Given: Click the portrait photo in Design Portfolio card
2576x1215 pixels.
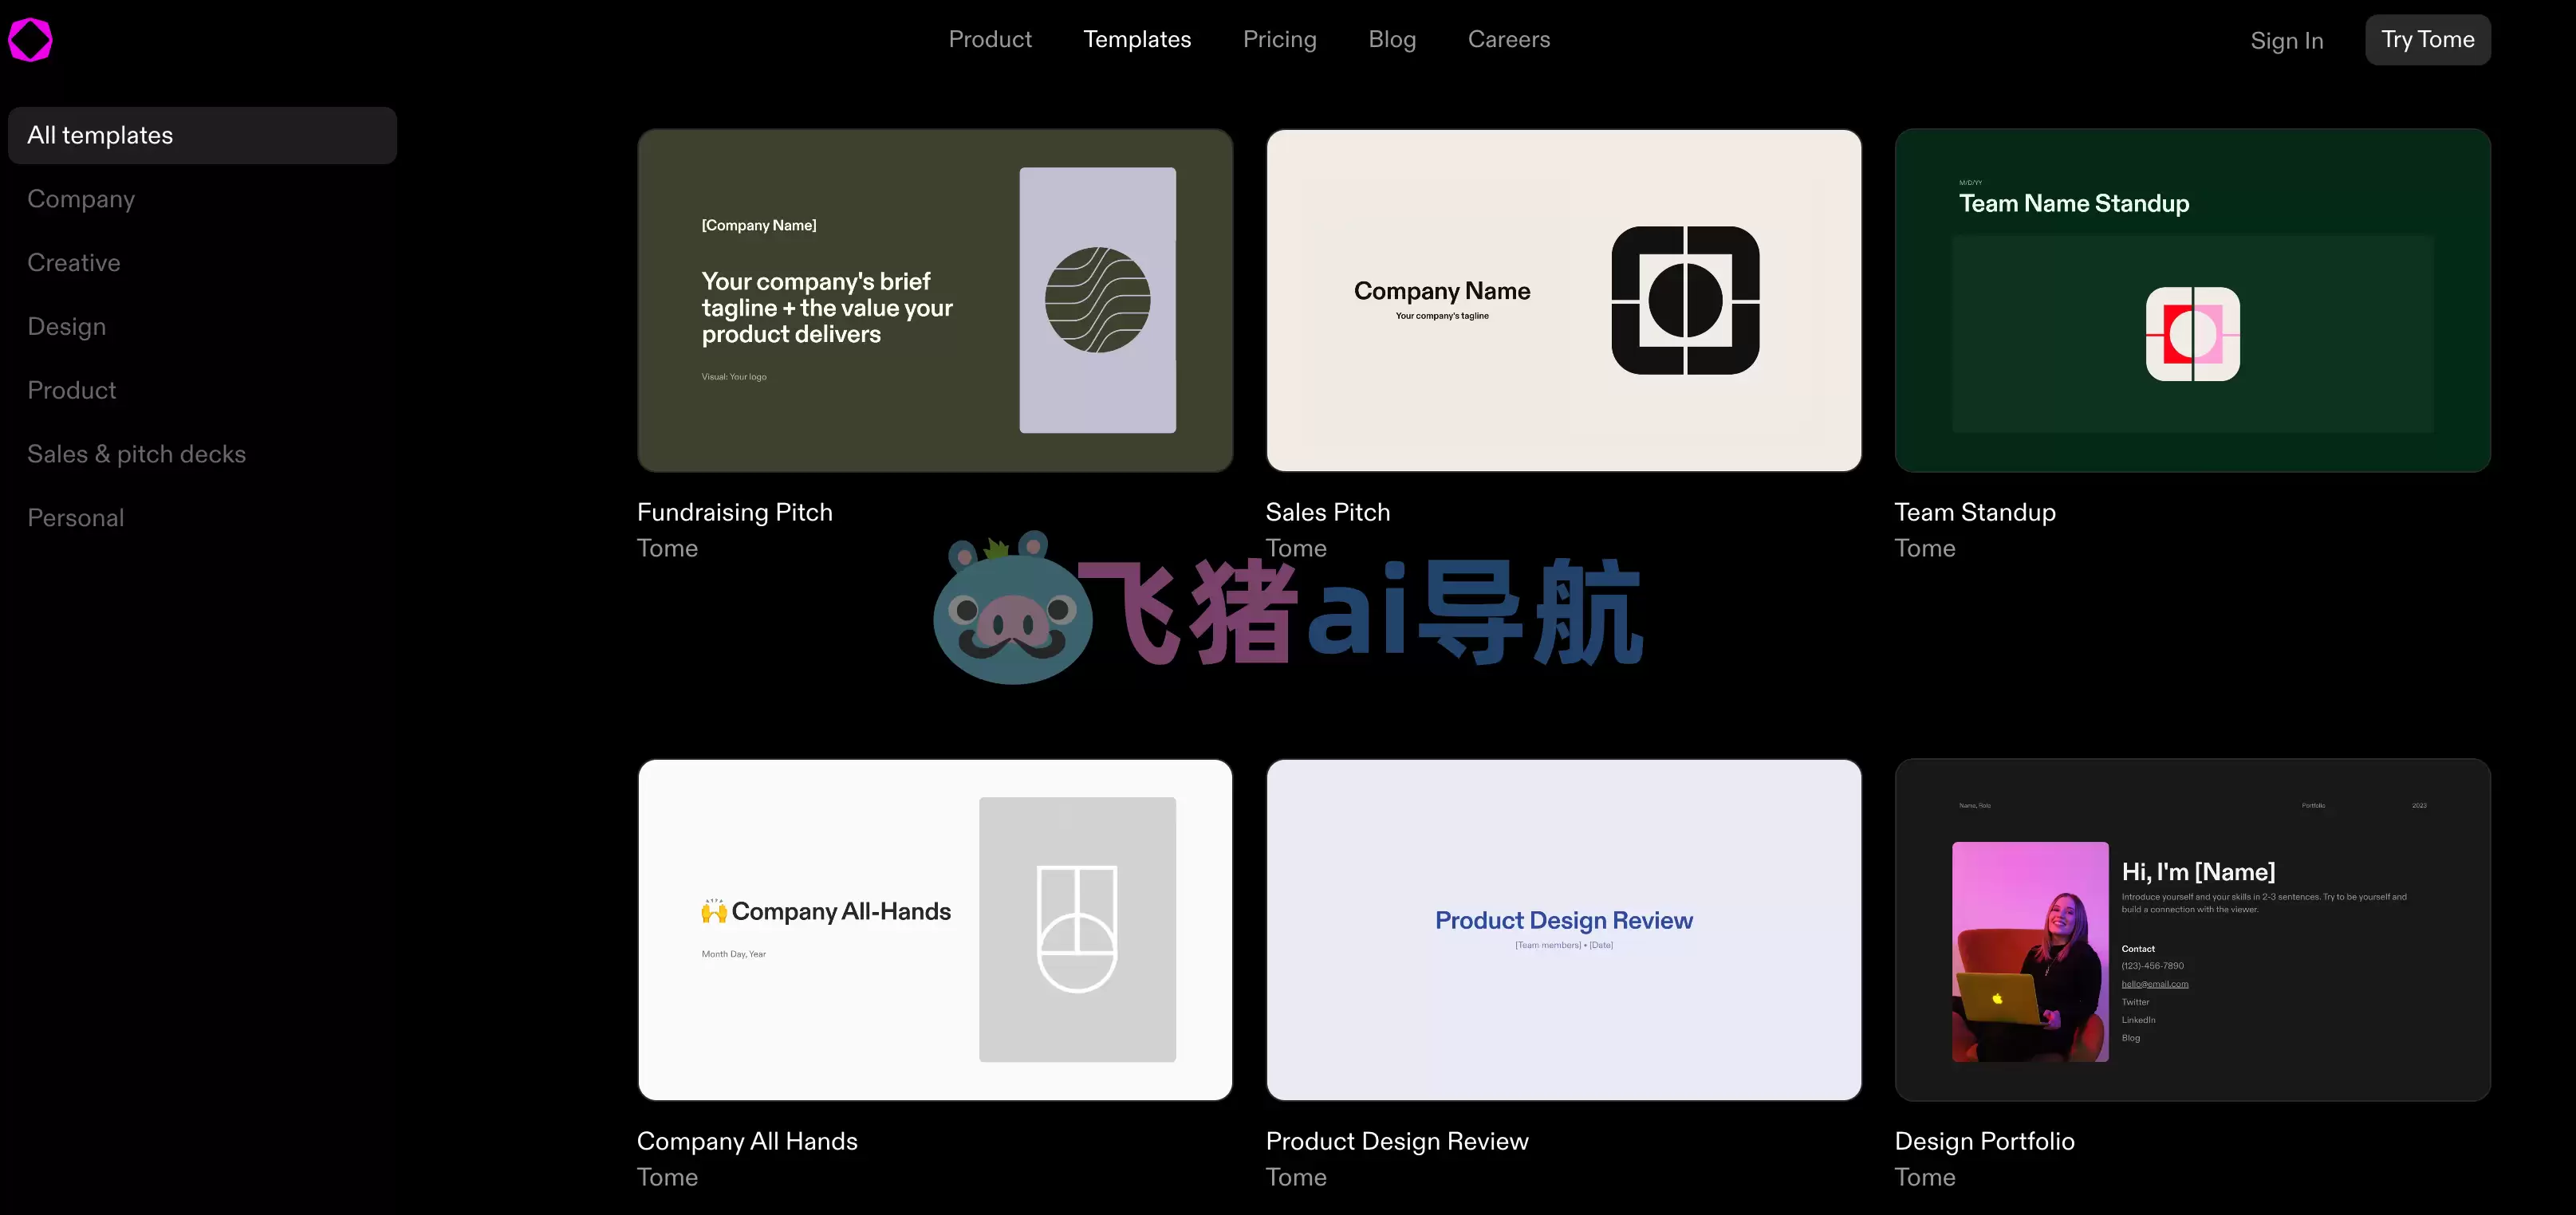Looking at the screenshot, I should (2029, 951).
